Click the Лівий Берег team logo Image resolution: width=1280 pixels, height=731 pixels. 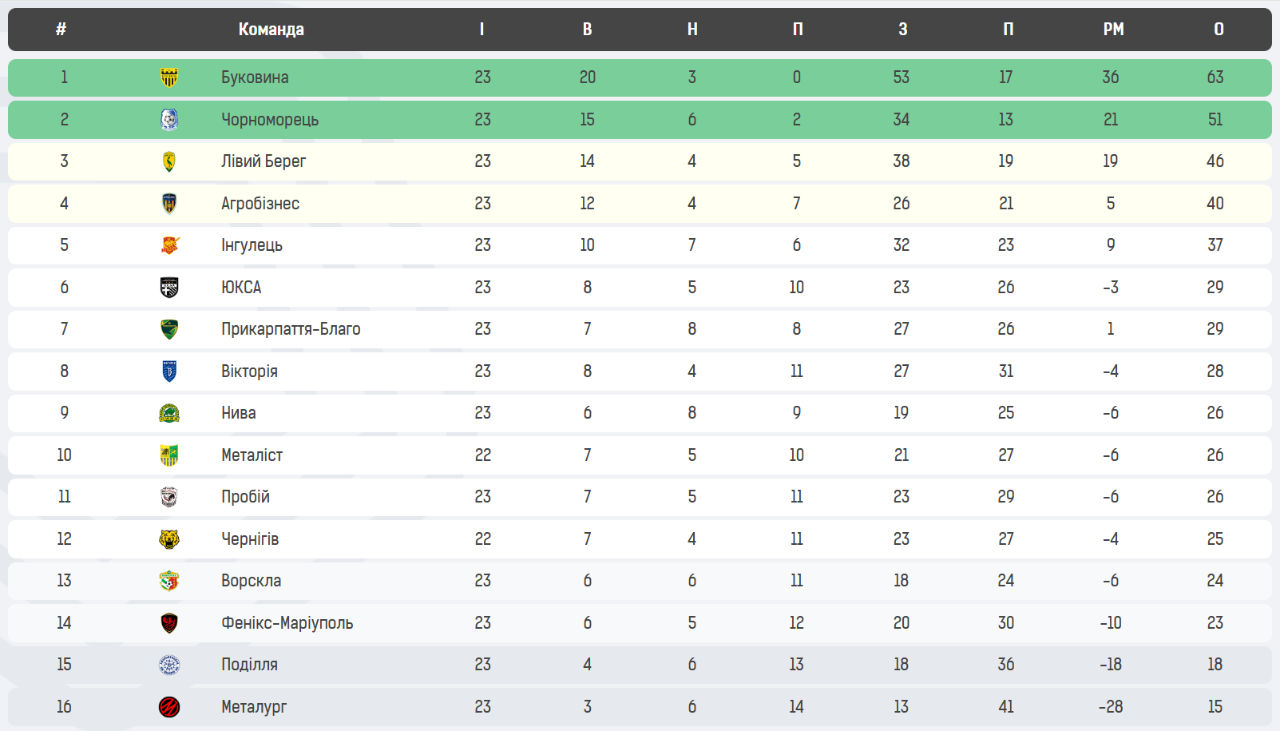170,162
